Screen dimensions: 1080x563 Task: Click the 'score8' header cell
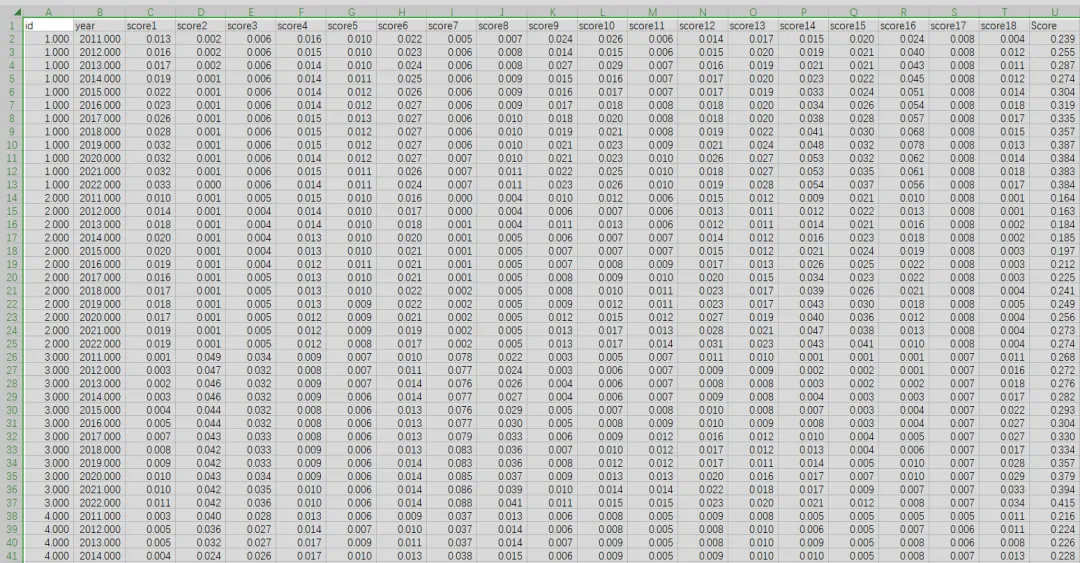click(x=501, y=25)
